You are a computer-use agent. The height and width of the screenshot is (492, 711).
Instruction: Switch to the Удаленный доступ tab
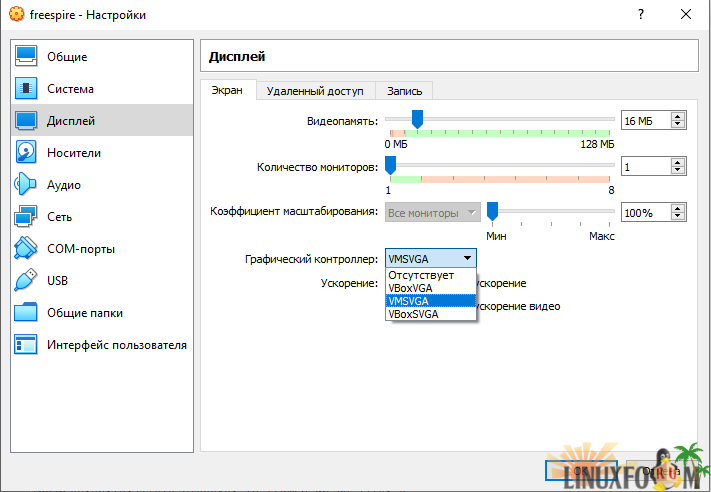point(315,91)
